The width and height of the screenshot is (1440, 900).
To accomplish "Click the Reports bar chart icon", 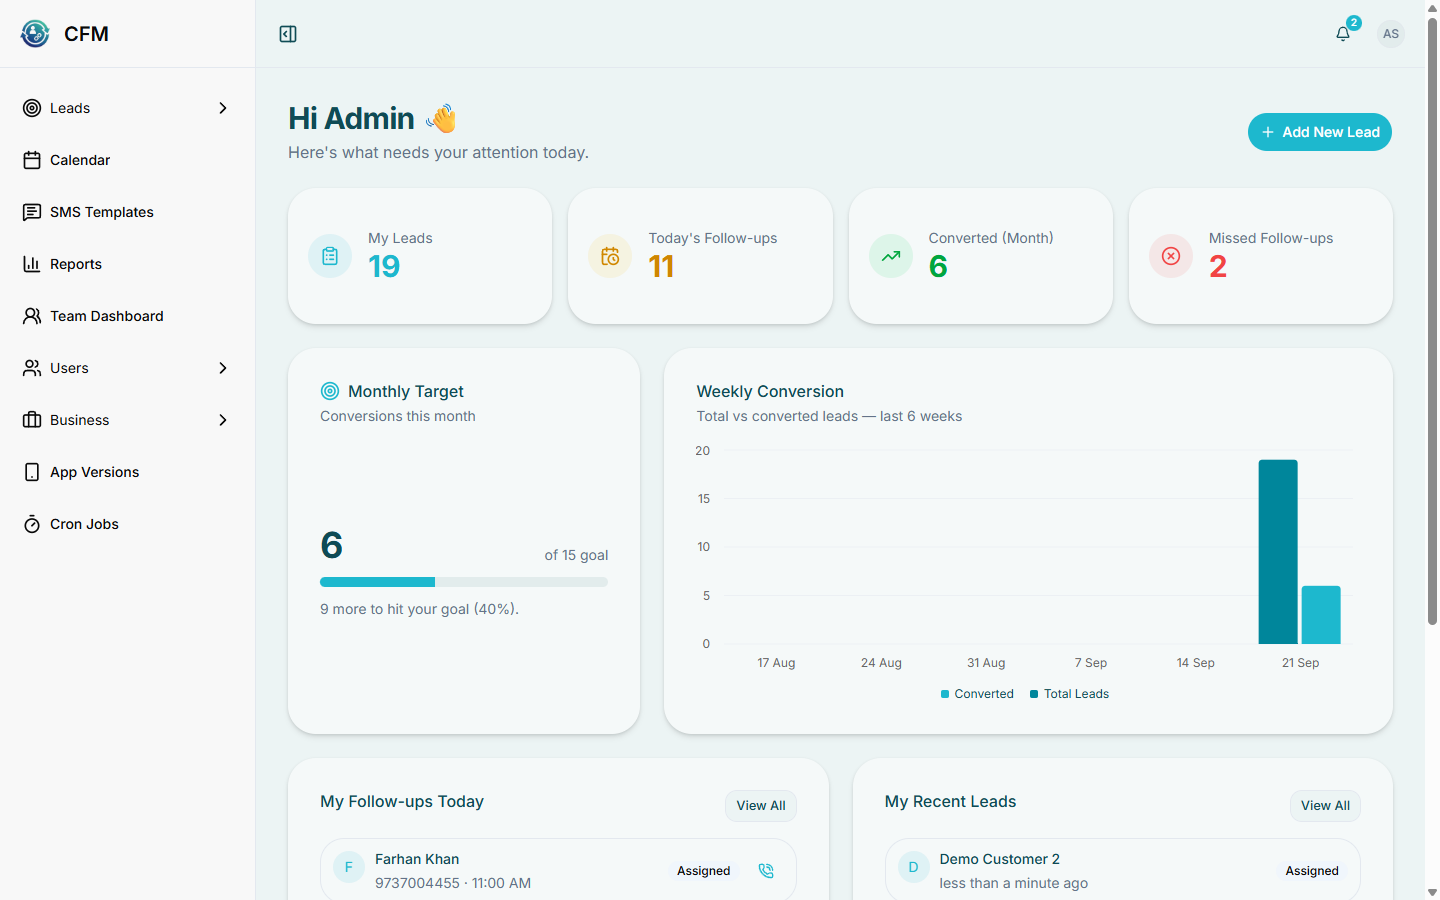I will 32,264.
